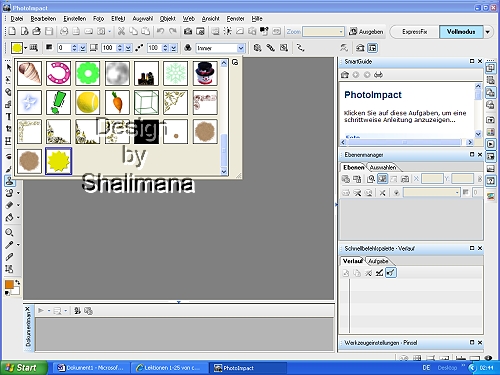500x375 pixels.
Task: Click the Paste clipboard icon
Action: [x=146, y=31]
